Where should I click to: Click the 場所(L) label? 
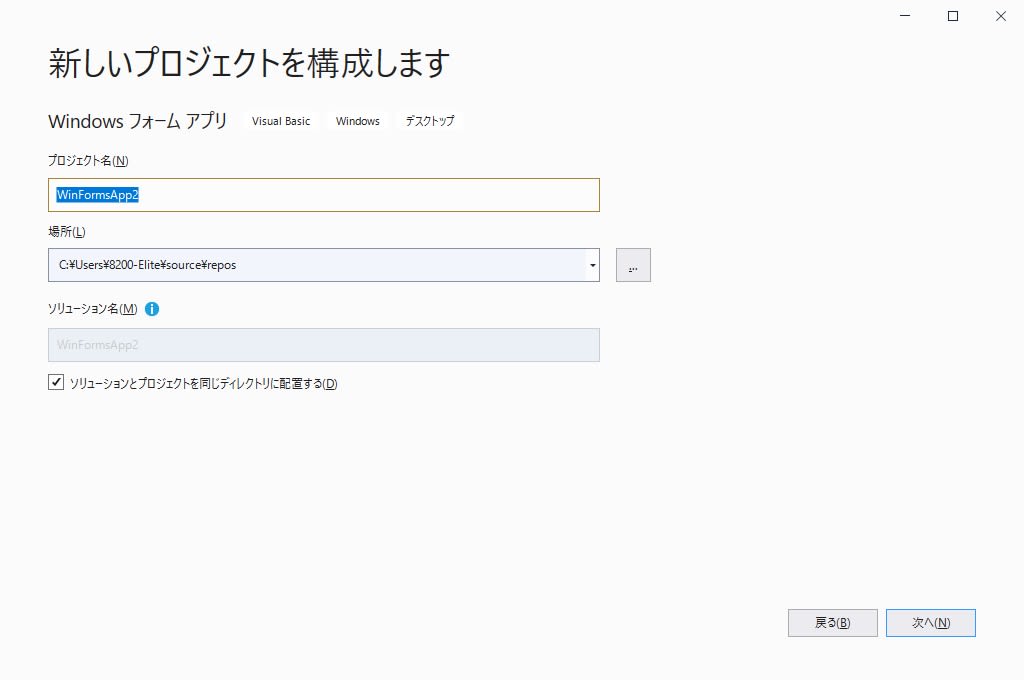[x=67, y=231]
